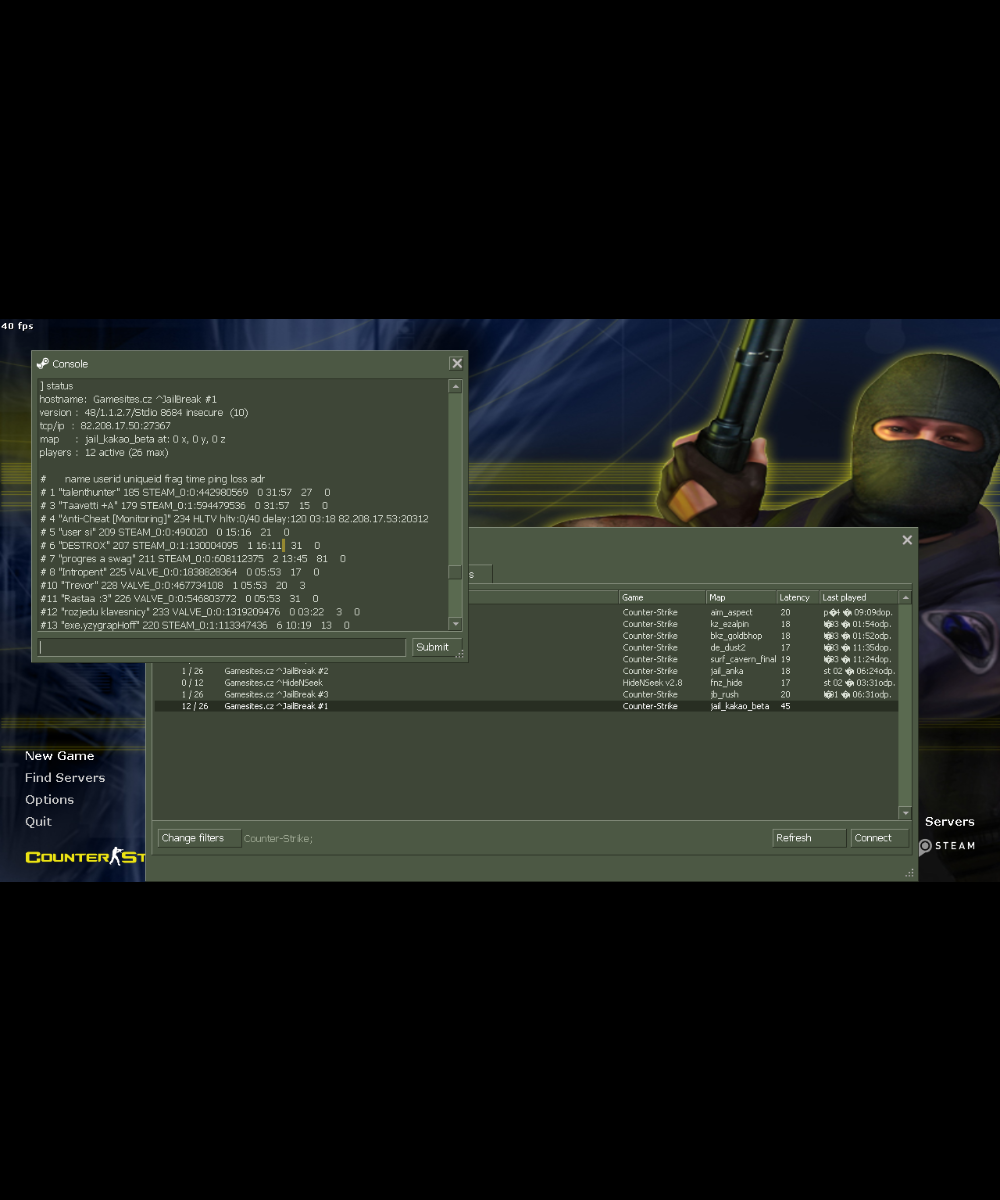Screen dimensions: 1000x1200
Task: Click the Connect button
Action: tap(878, 838)
